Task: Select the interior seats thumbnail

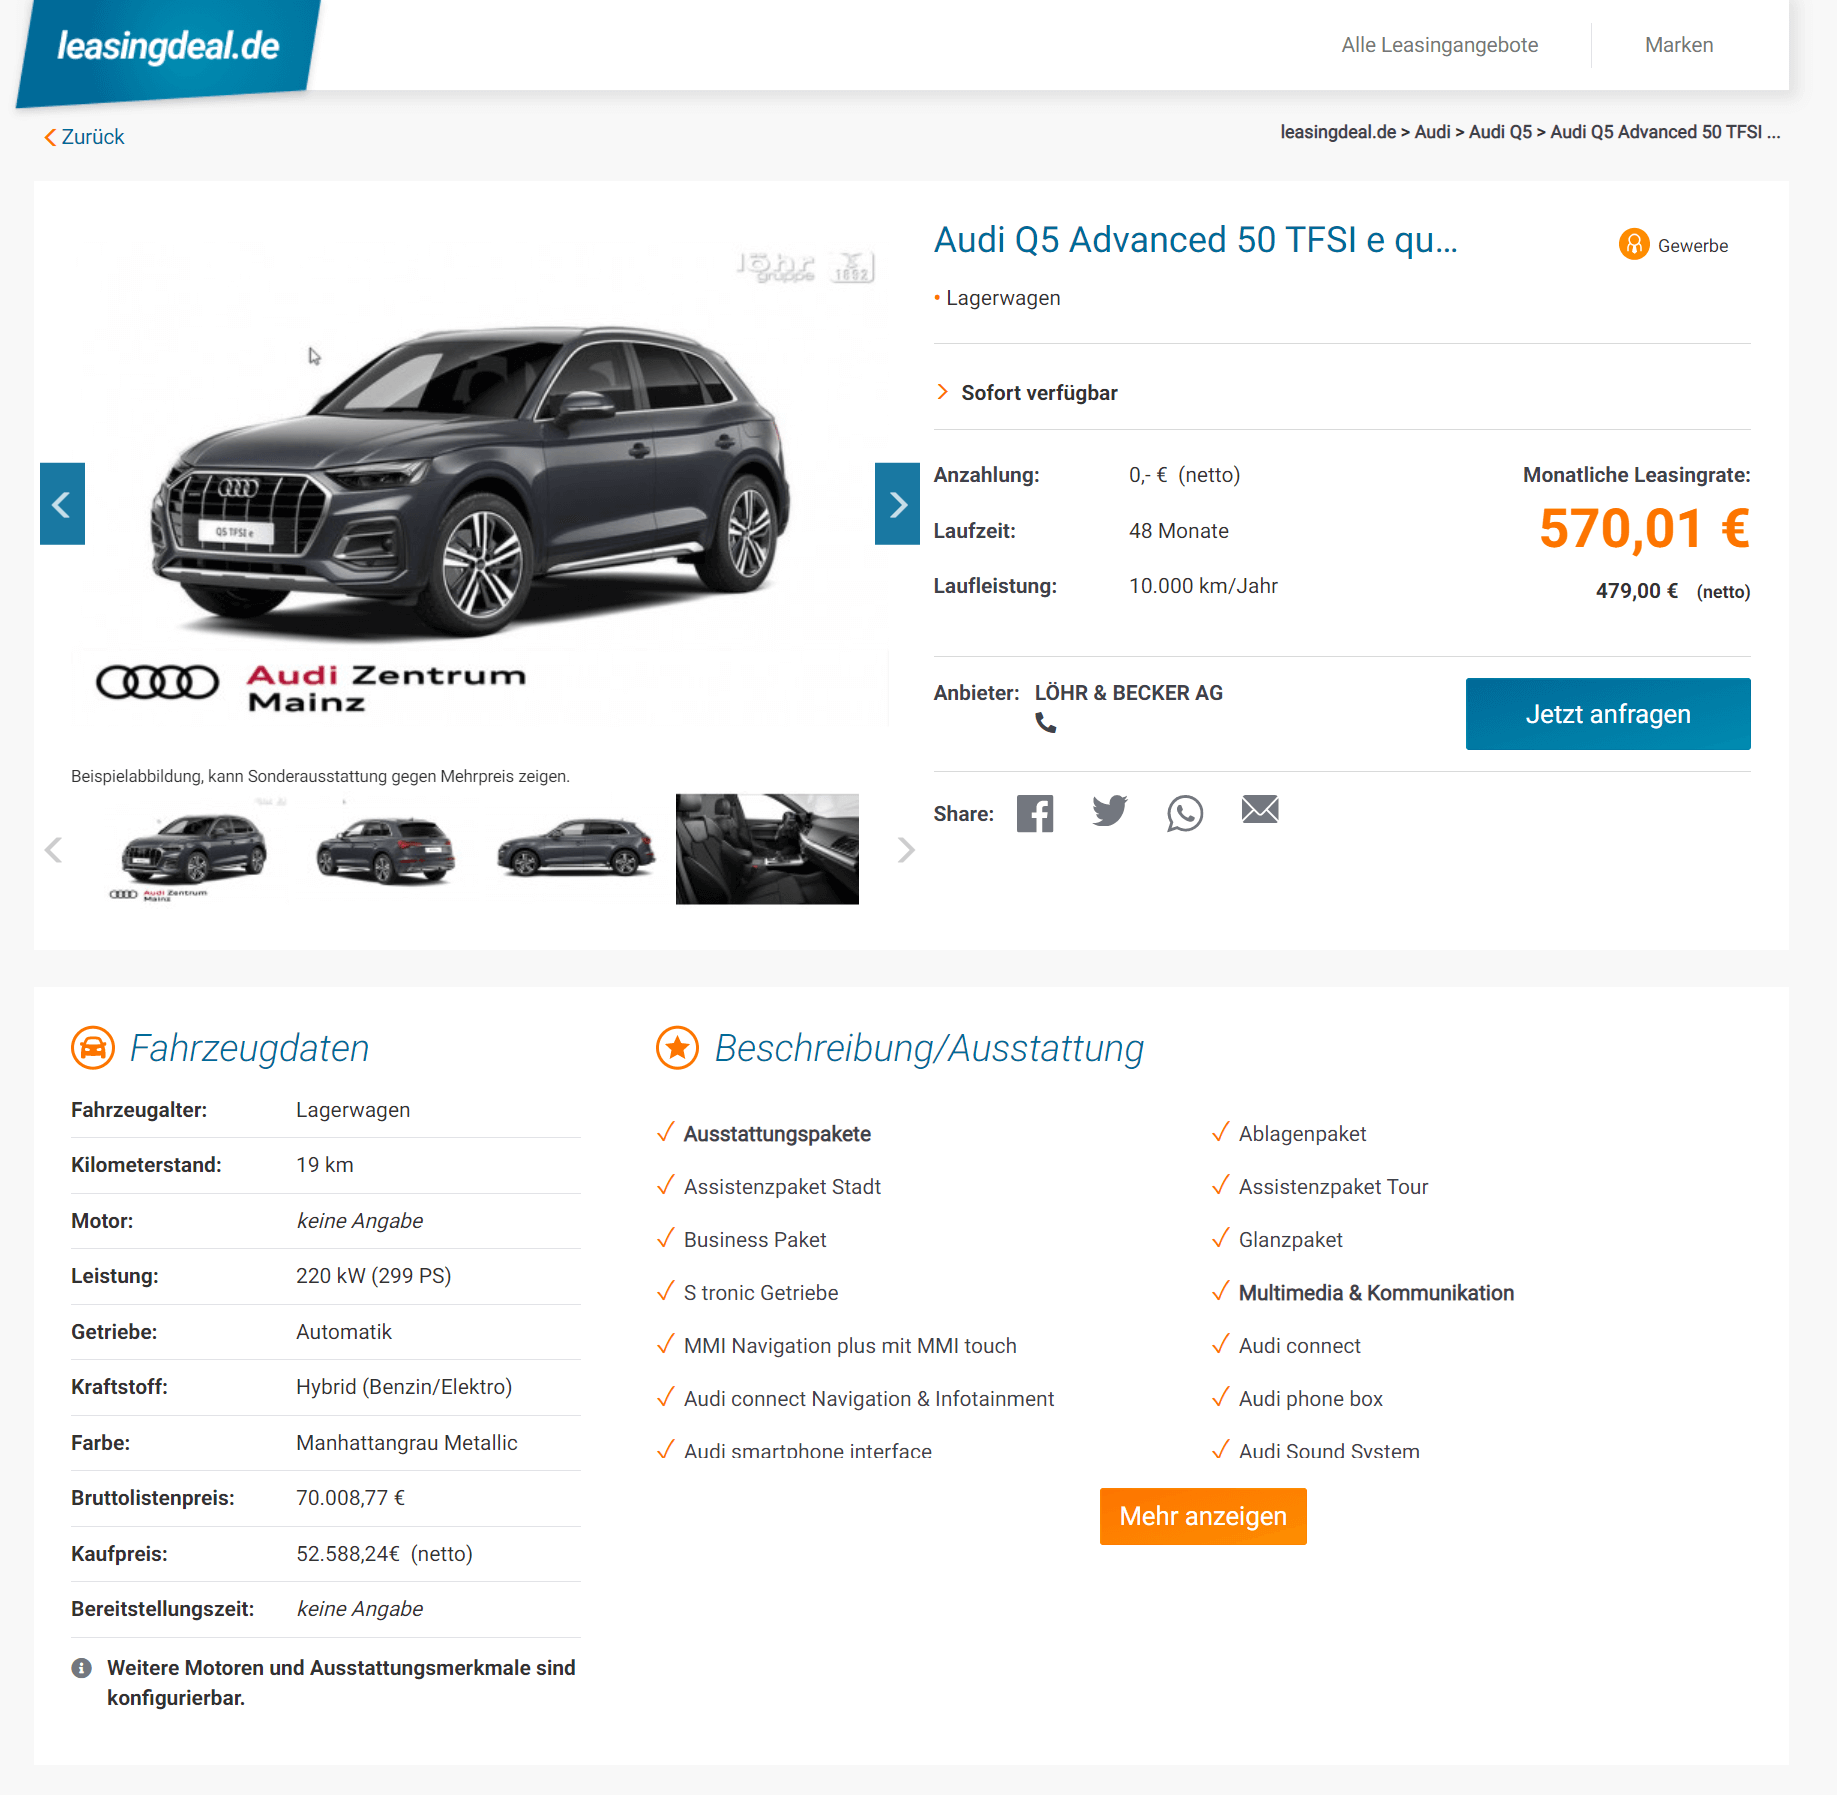Action: 767,849
